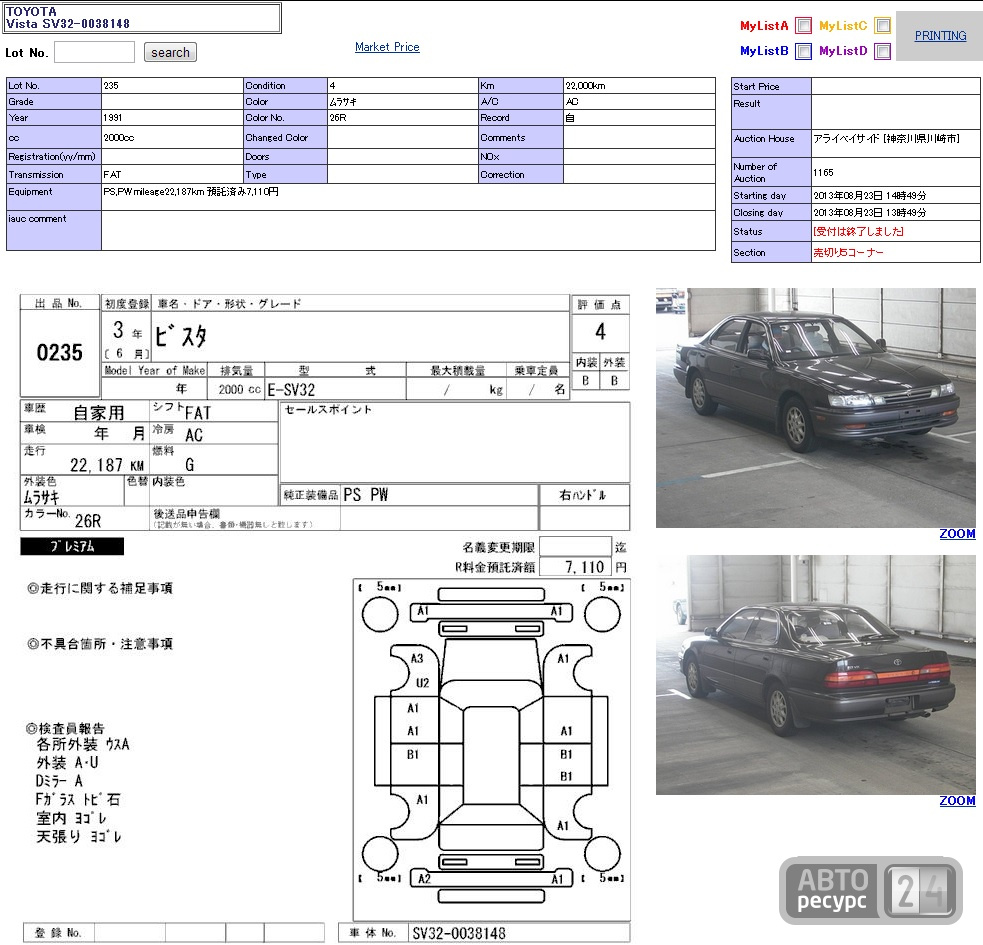The height and width of the screenshot is (945, 983).
Task: Select the Year value 1991 cell
Action: point(172,117)
